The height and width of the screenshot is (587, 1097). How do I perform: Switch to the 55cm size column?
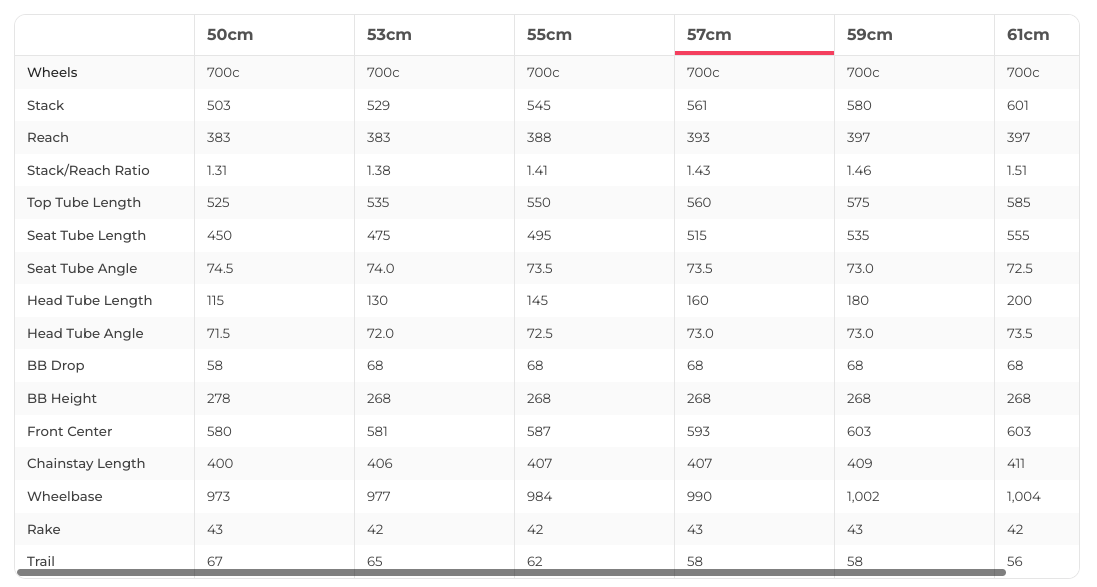tap(549, 35)
